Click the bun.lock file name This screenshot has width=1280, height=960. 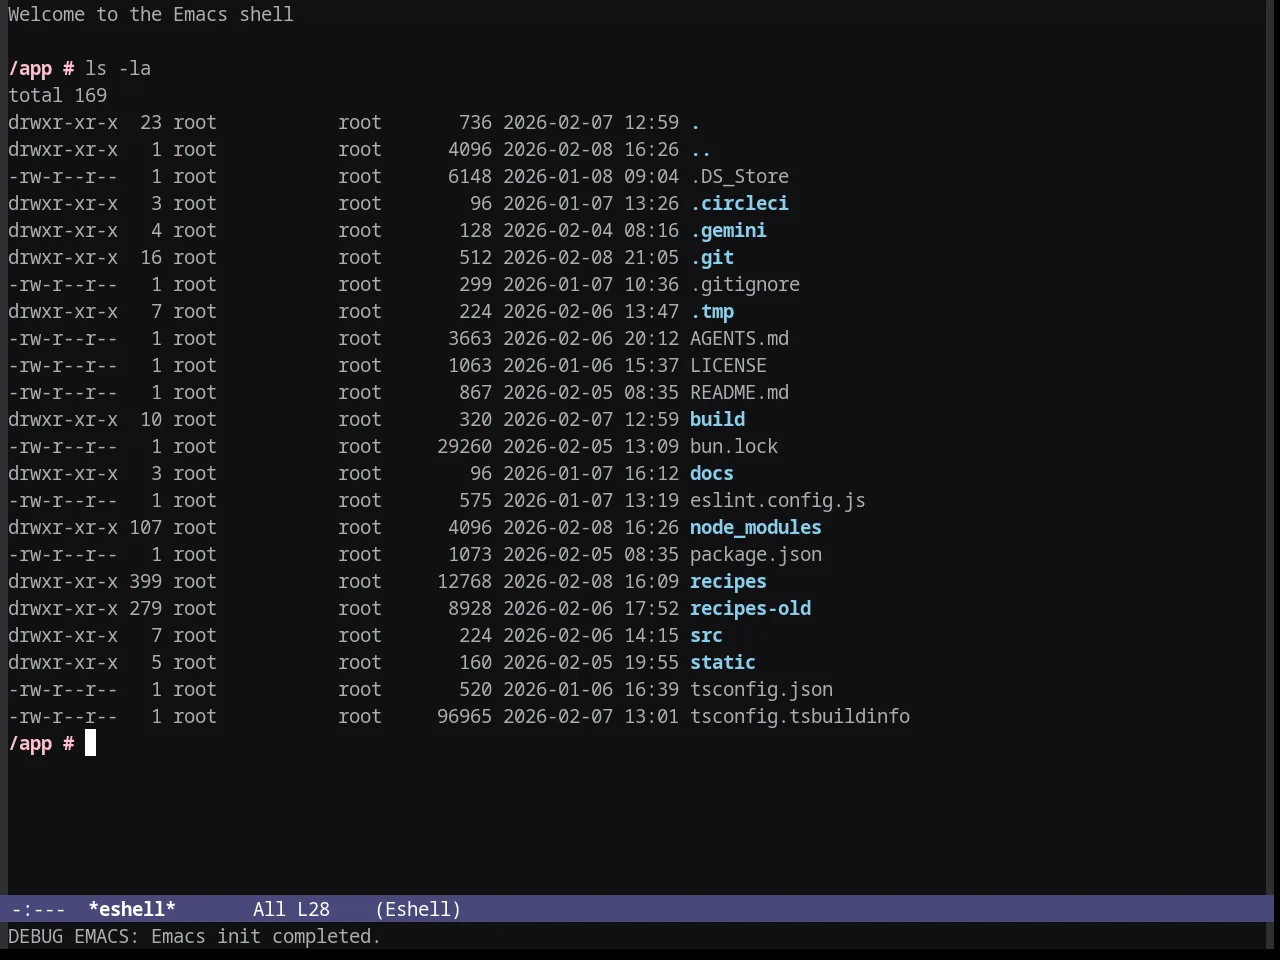click(734, 446)
